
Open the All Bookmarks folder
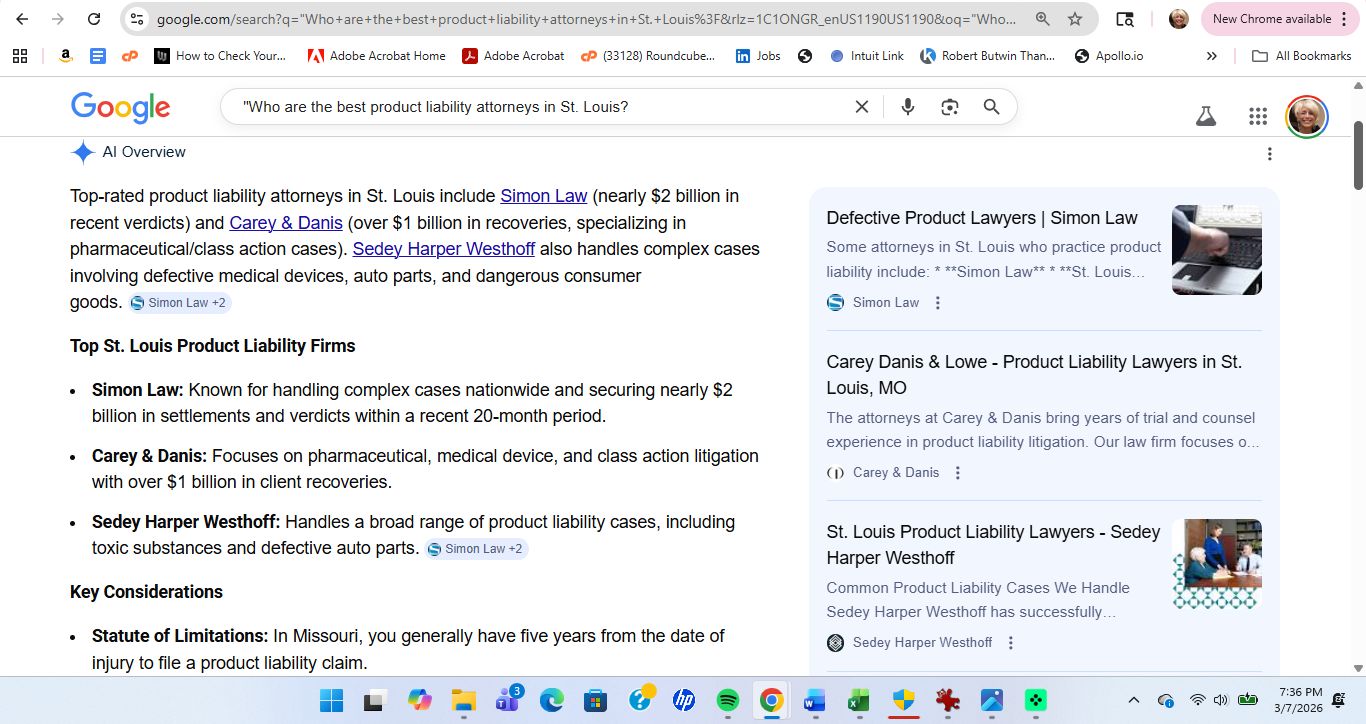1302,56
